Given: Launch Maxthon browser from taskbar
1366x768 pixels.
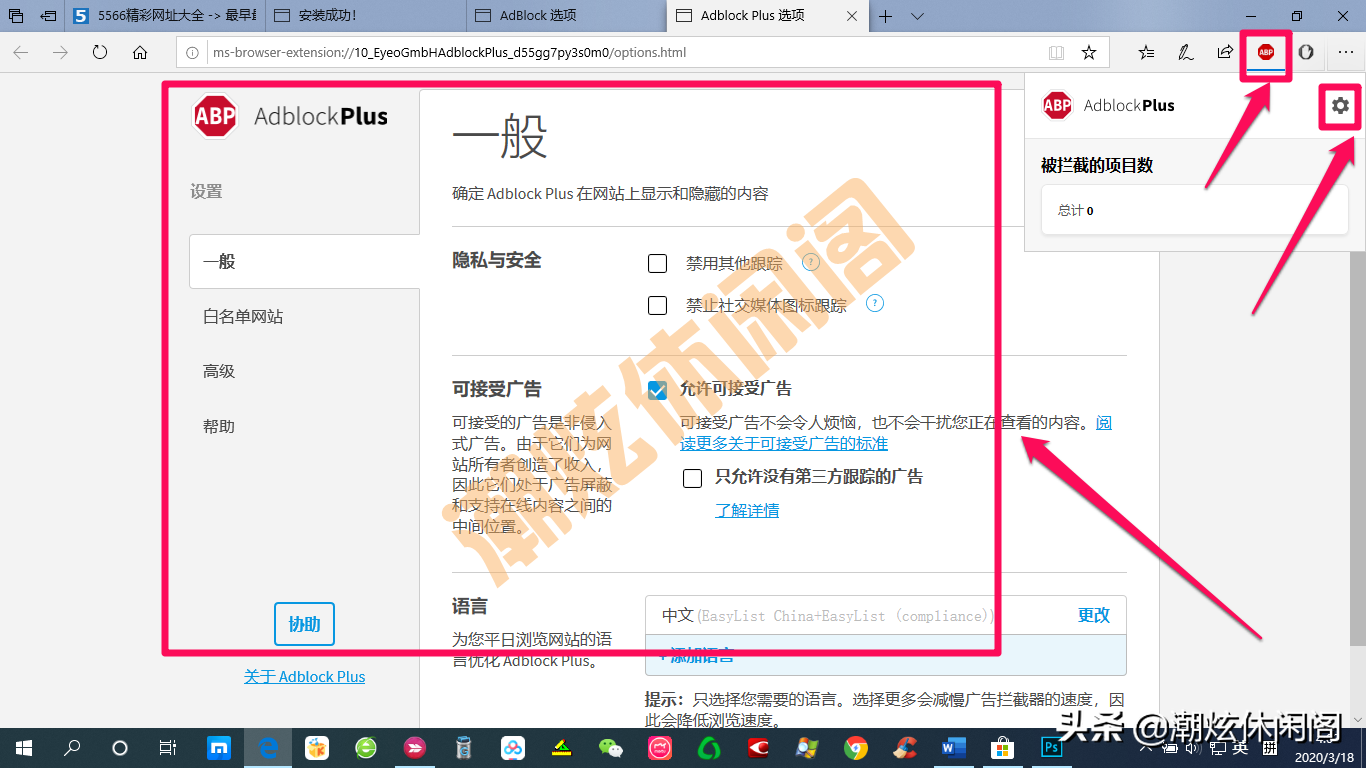Looking at the screenshot, I should click(x=219, y=748).
